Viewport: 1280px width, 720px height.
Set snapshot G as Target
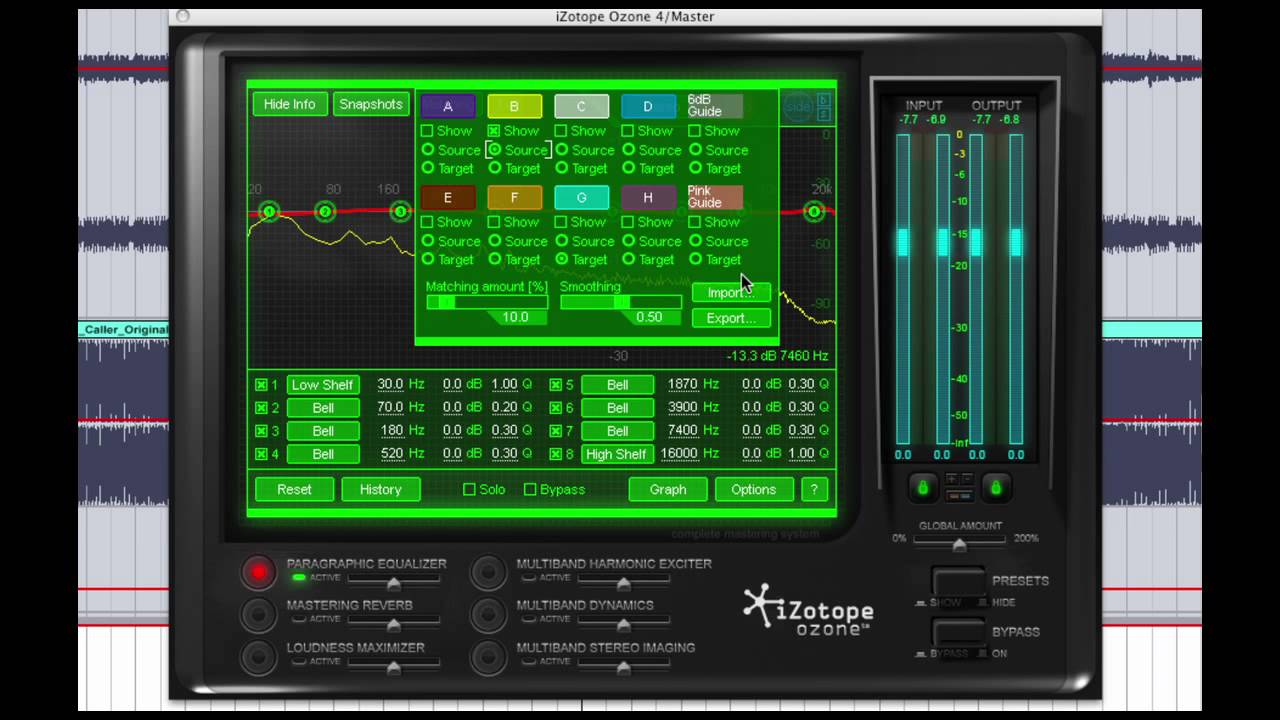coord(562,259)
